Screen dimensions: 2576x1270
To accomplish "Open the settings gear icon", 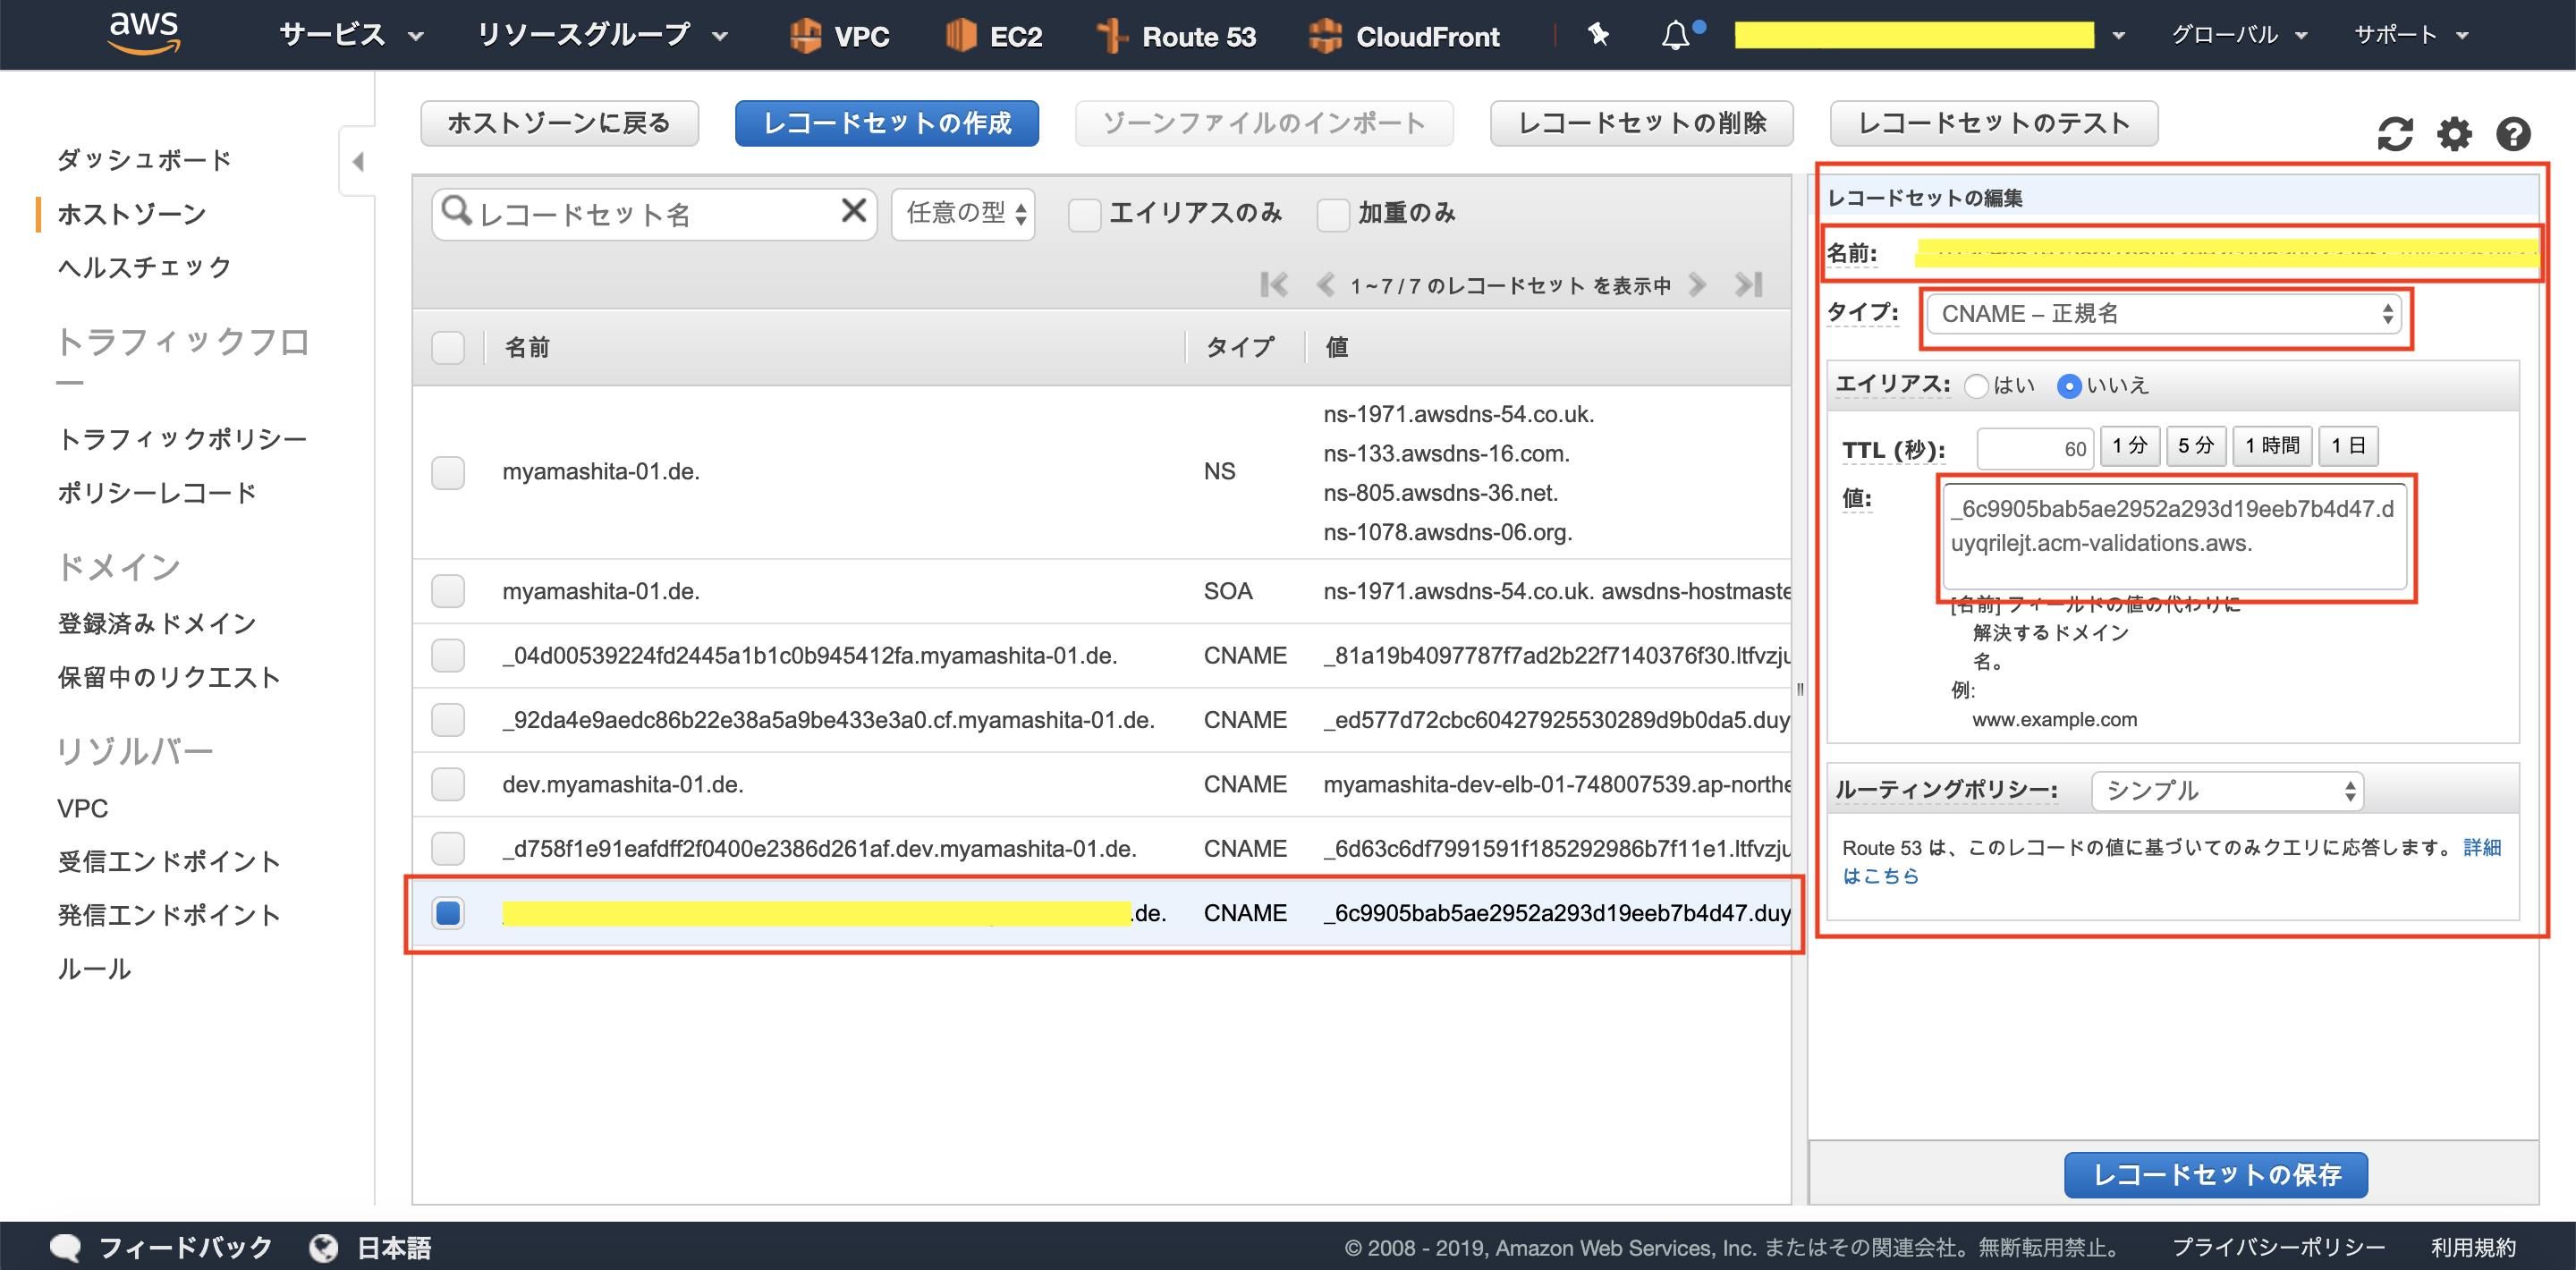I will click(2454, 134).
